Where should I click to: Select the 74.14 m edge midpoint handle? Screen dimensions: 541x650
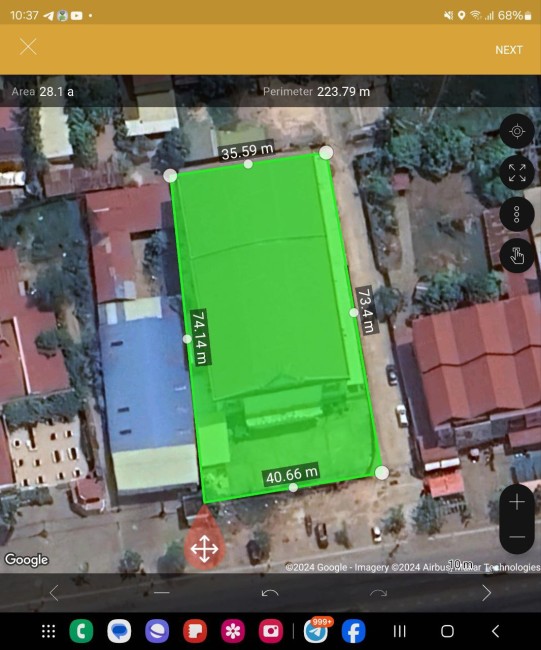point(187,339)
